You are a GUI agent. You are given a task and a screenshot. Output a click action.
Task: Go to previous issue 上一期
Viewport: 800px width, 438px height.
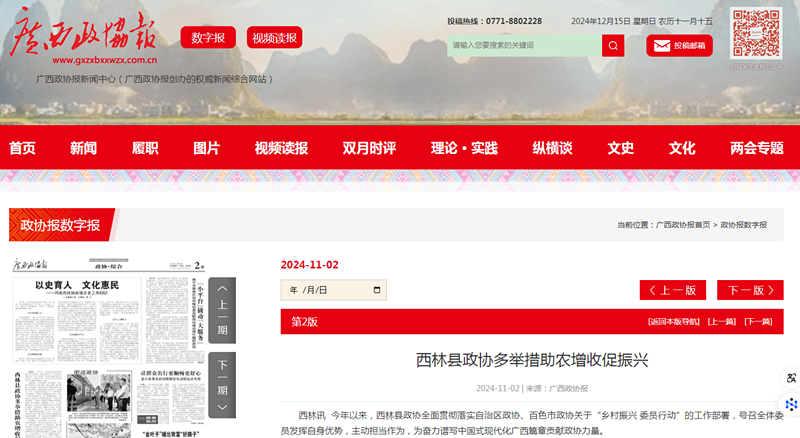(222, 310)
